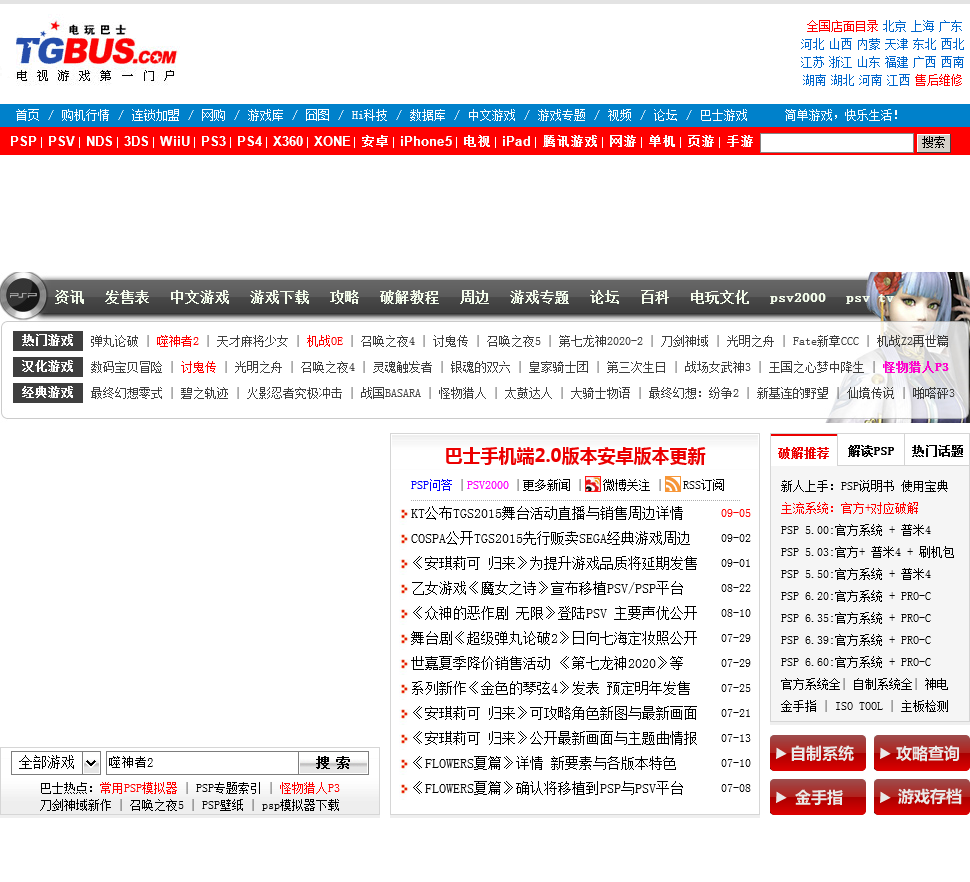Image resolution: width=970 pixels, height=882 pixels.
Task: Go to 首页 in blue navigation
Action: point(27,115)
